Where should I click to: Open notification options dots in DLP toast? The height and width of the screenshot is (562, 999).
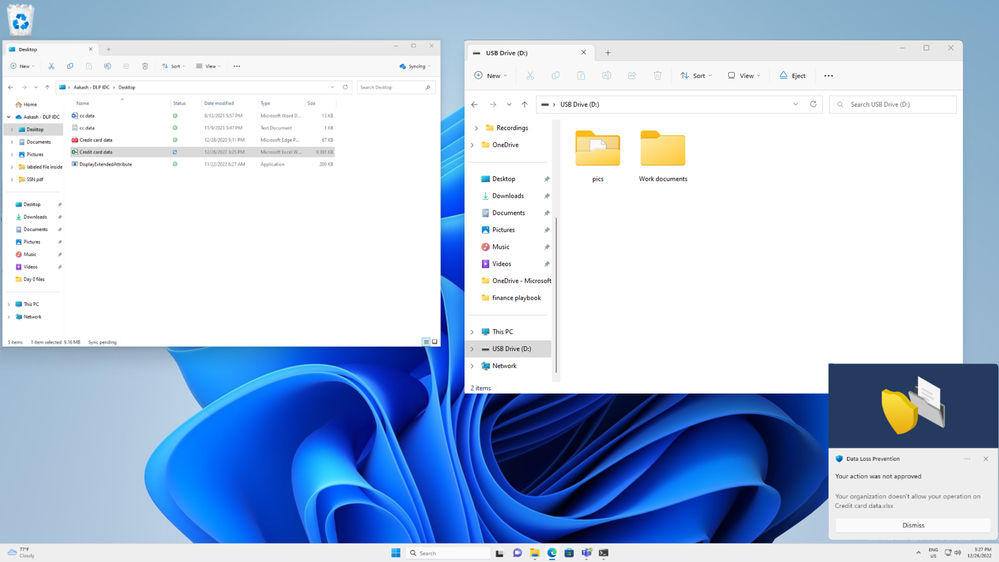coord(967,459)
